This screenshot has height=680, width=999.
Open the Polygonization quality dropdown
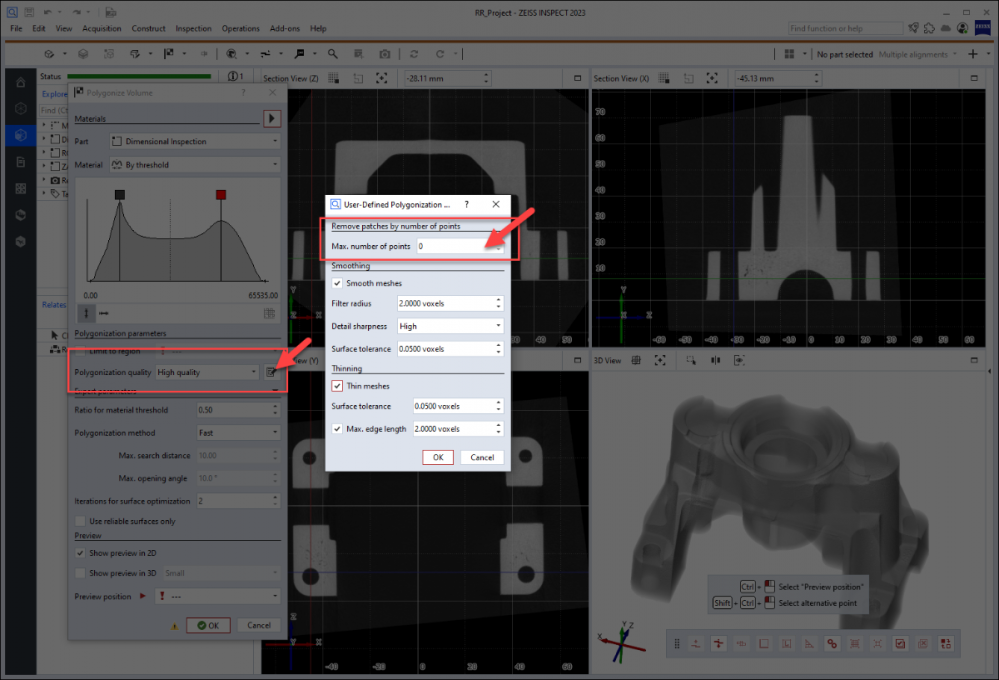click(x=207, y=372)
